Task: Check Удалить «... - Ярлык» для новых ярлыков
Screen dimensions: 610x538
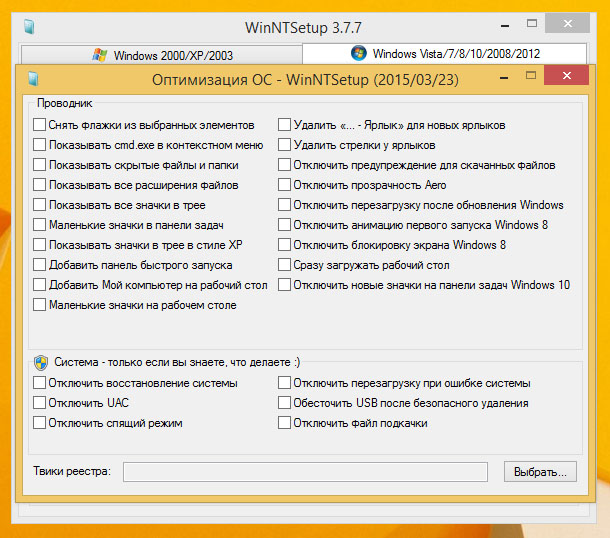Action: pyautogui.click(x=284, y=125)
